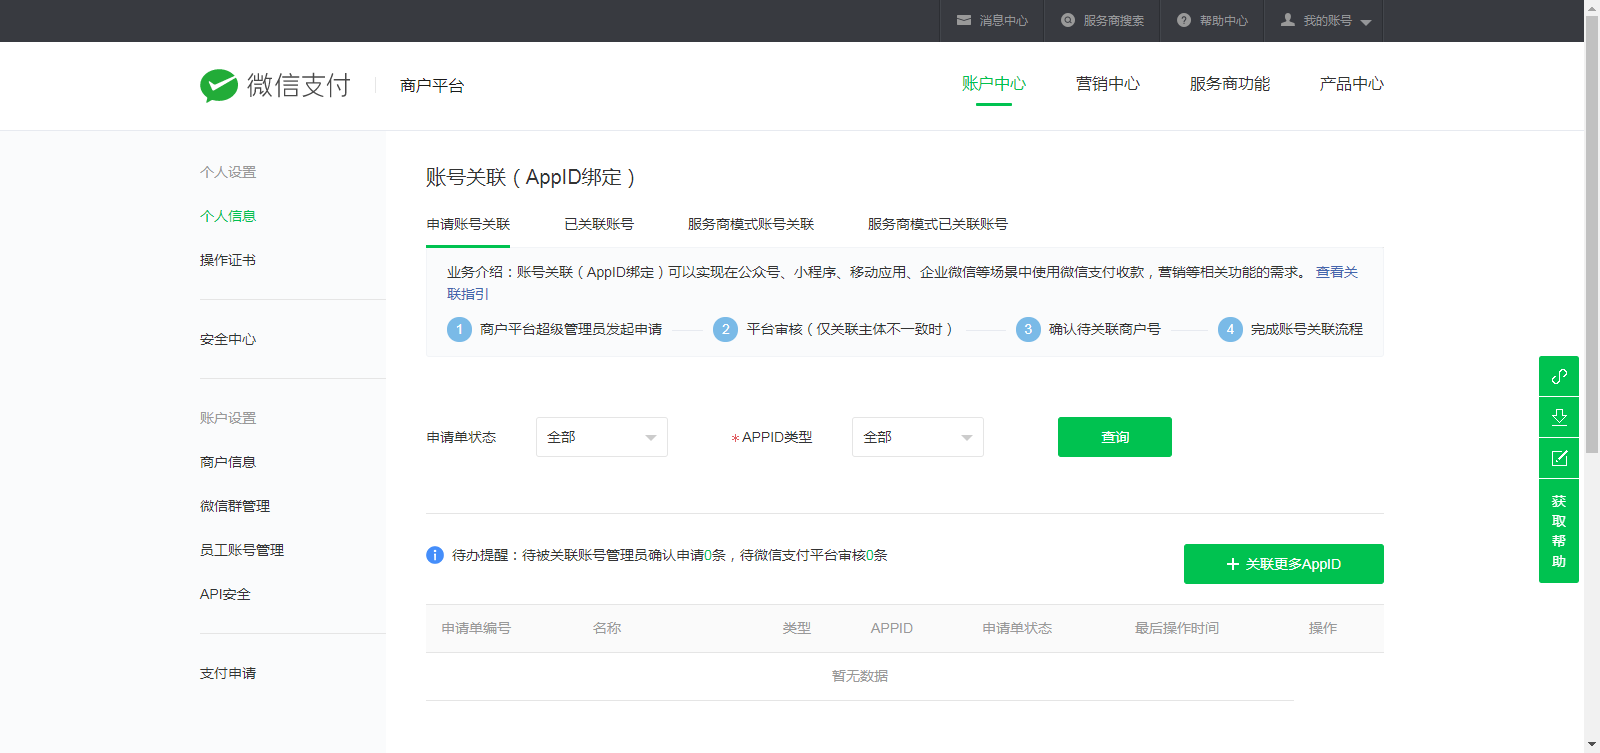Screen dimensions: 1600x753
Task: Click 暂无数据 empty table text
Action: (x=860, y=676)
